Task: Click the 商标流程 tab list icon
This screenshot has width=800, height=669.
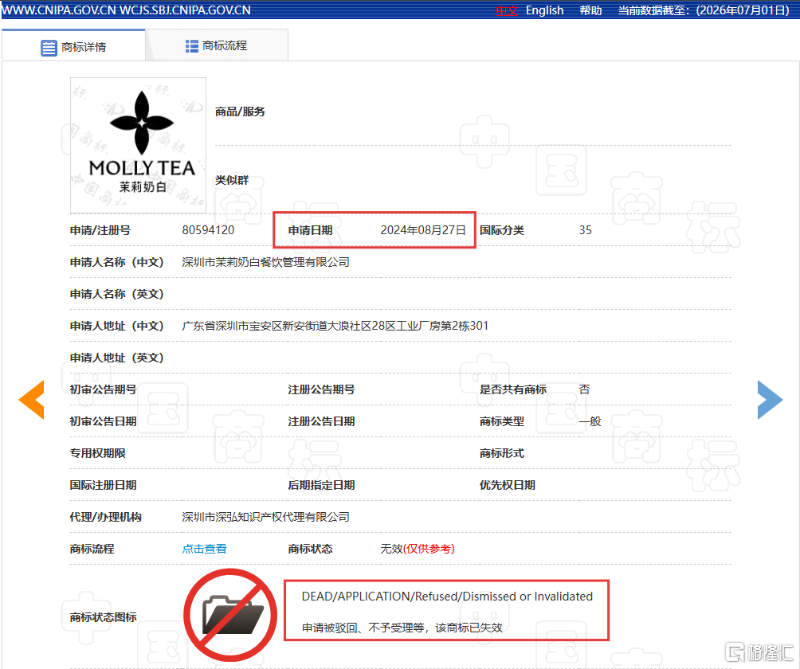Action: [x=191, y=46]
